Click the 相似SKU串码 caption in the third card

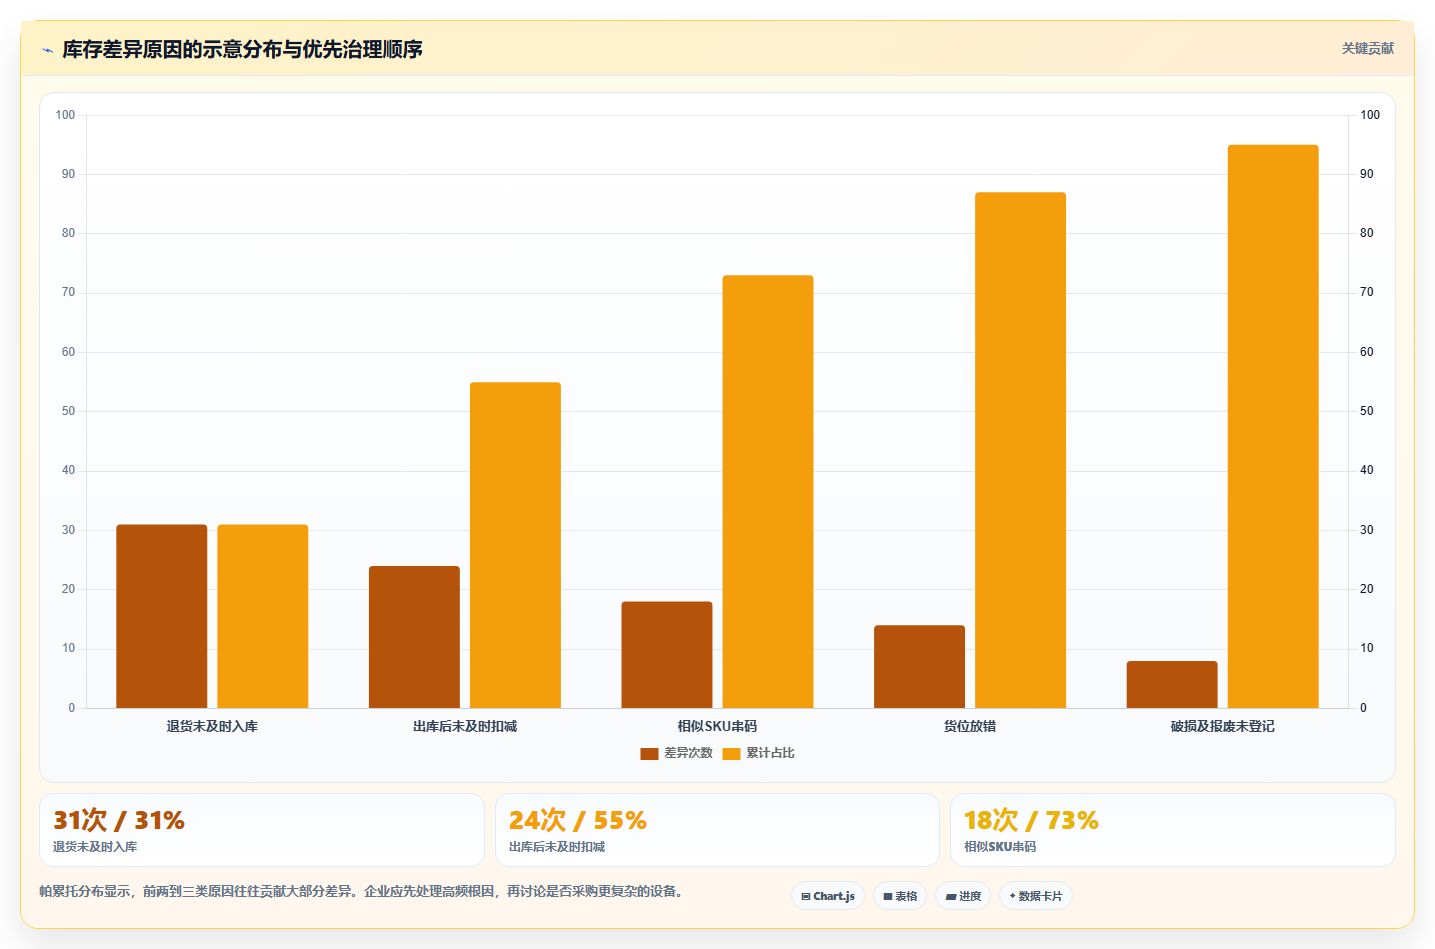[1000, 847]
